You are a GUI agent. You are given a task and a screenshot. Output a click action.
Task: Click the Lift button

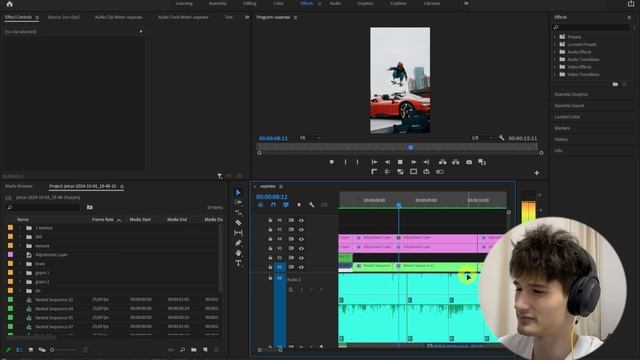pyautogui.click(x=442, y=162)
